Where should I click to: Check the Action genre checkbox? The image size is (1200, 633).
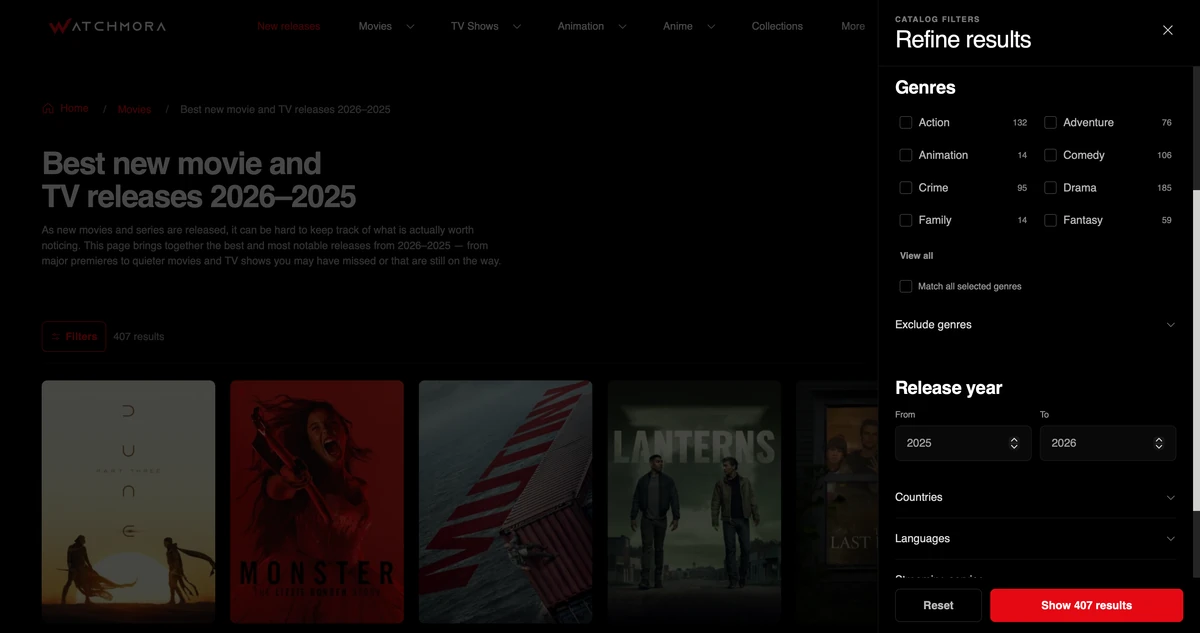click(x=906, y=123)
